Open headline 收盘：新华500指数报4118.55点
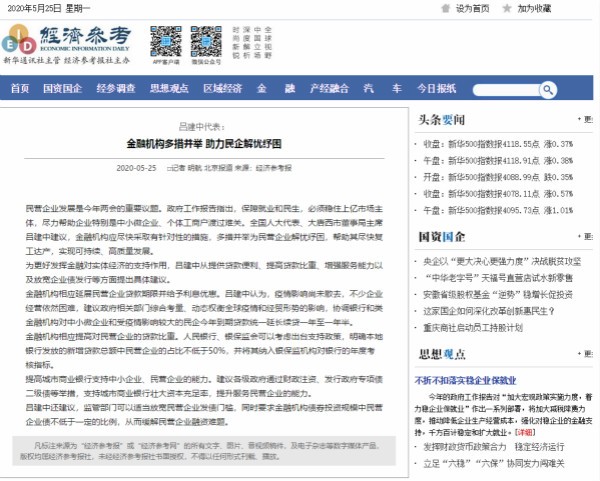600x481 pixels. (498, 144)
